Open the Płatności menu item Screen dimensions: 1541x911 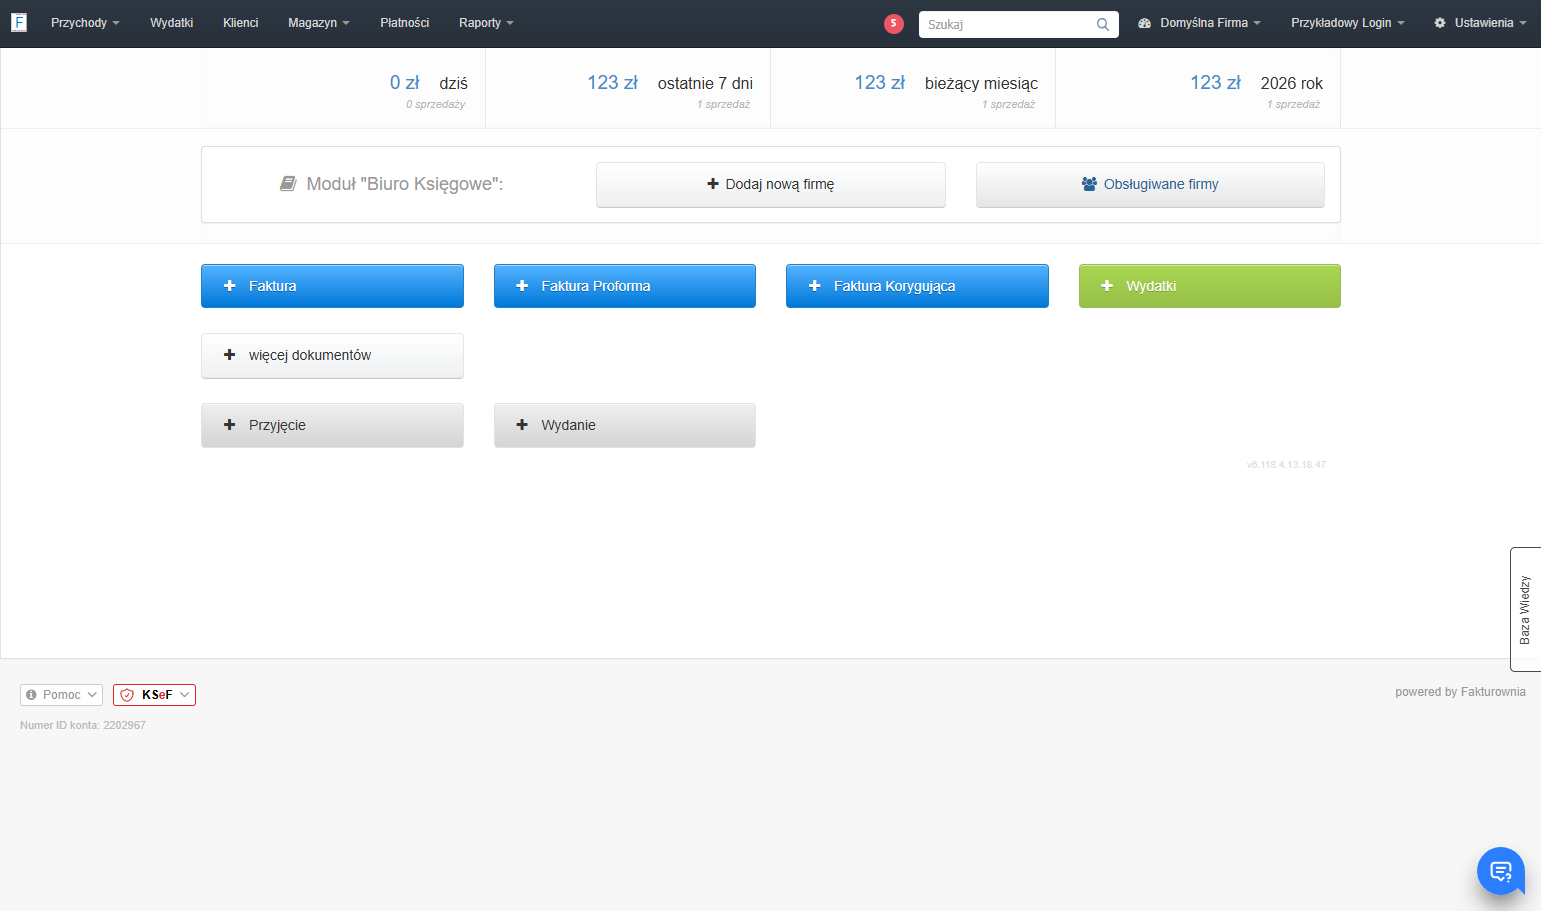[x=405, y=23]
